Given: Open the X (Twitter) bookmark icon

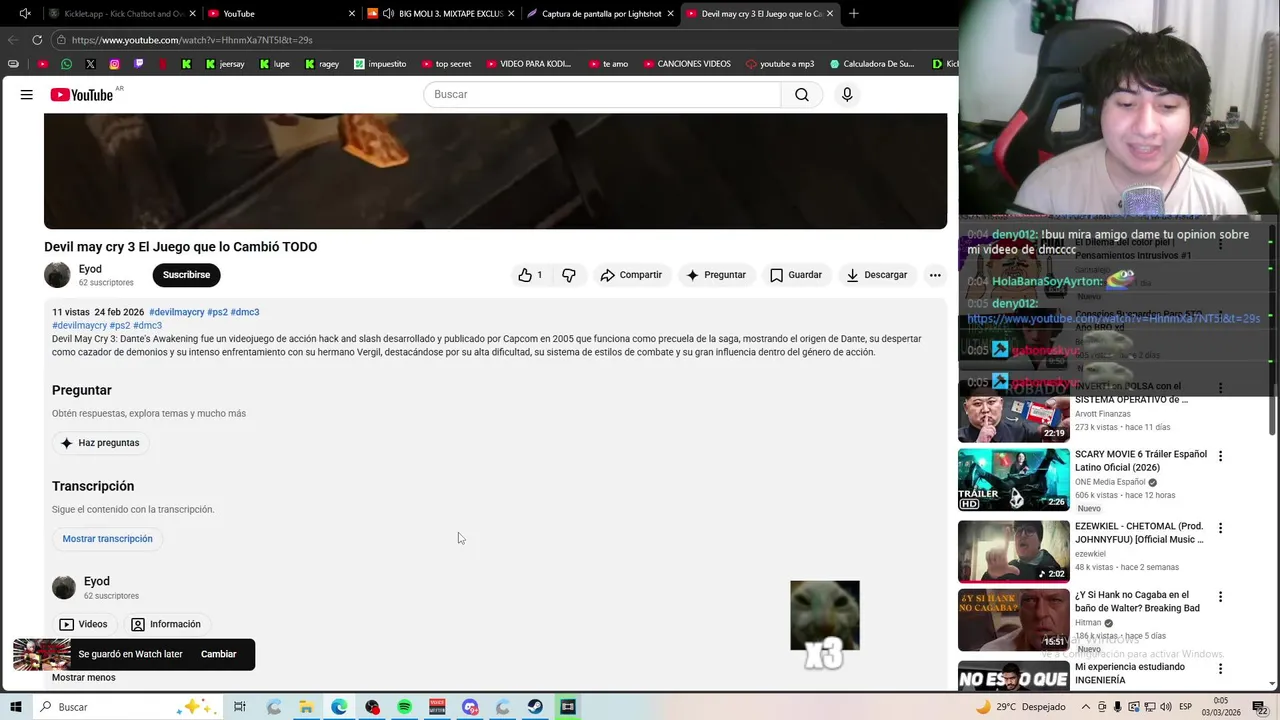Looking at the screenshot, I should pos(90,64).
